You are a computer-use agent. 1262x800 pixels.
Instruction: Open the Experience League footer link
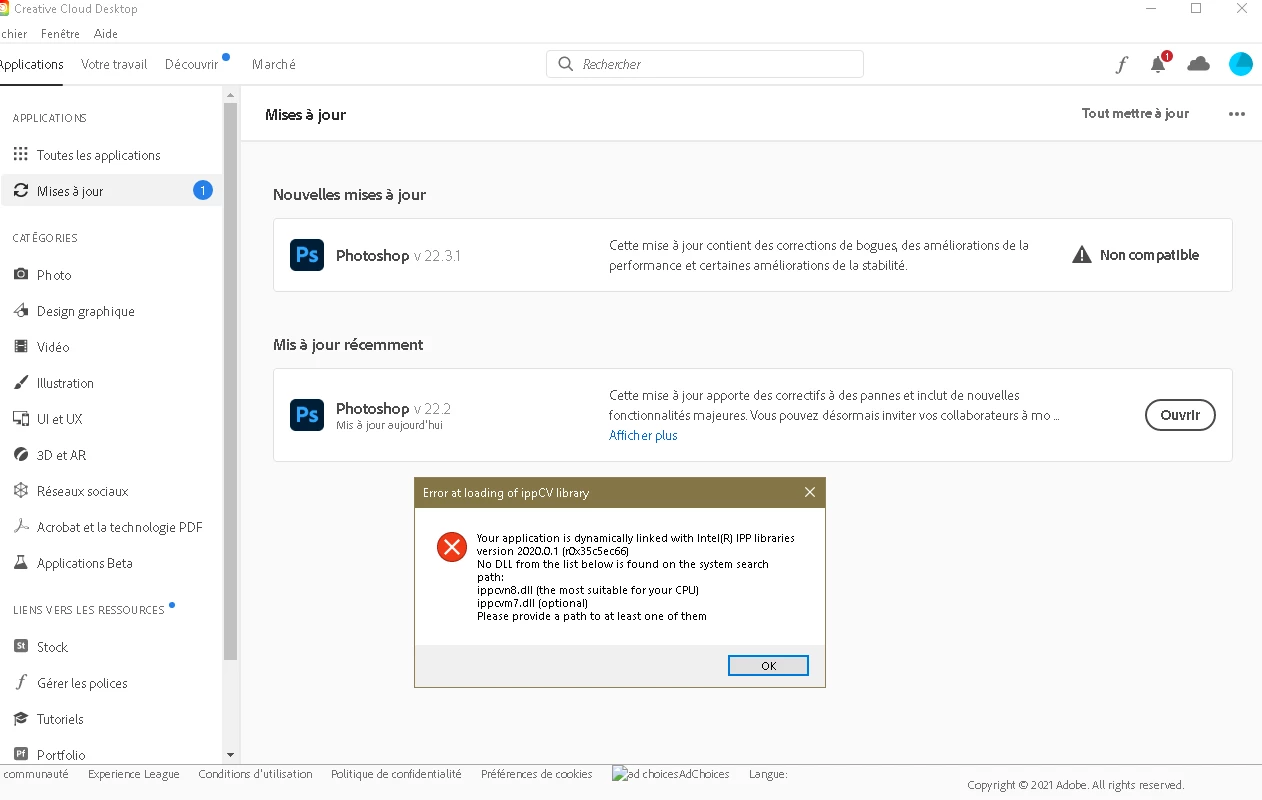(x=134, y=774)
